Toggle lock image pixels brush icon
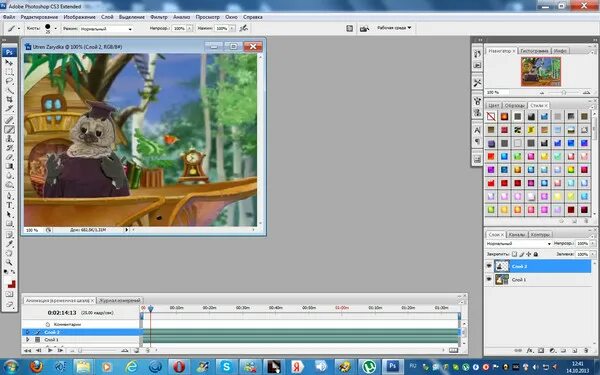 (x=522, y=254)
